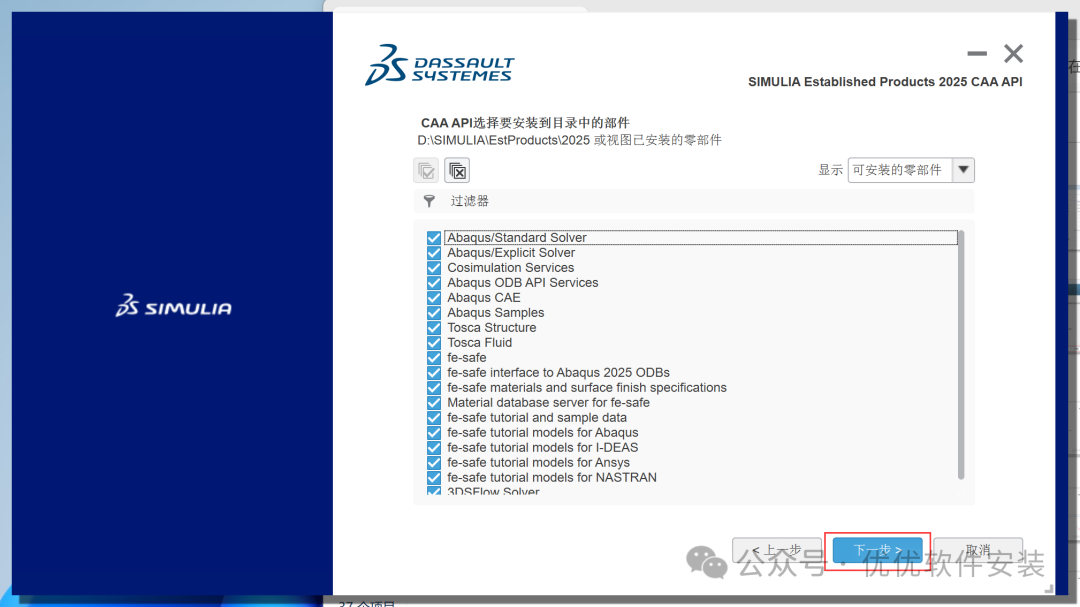Click the installable components combo box

click(899, 170)
